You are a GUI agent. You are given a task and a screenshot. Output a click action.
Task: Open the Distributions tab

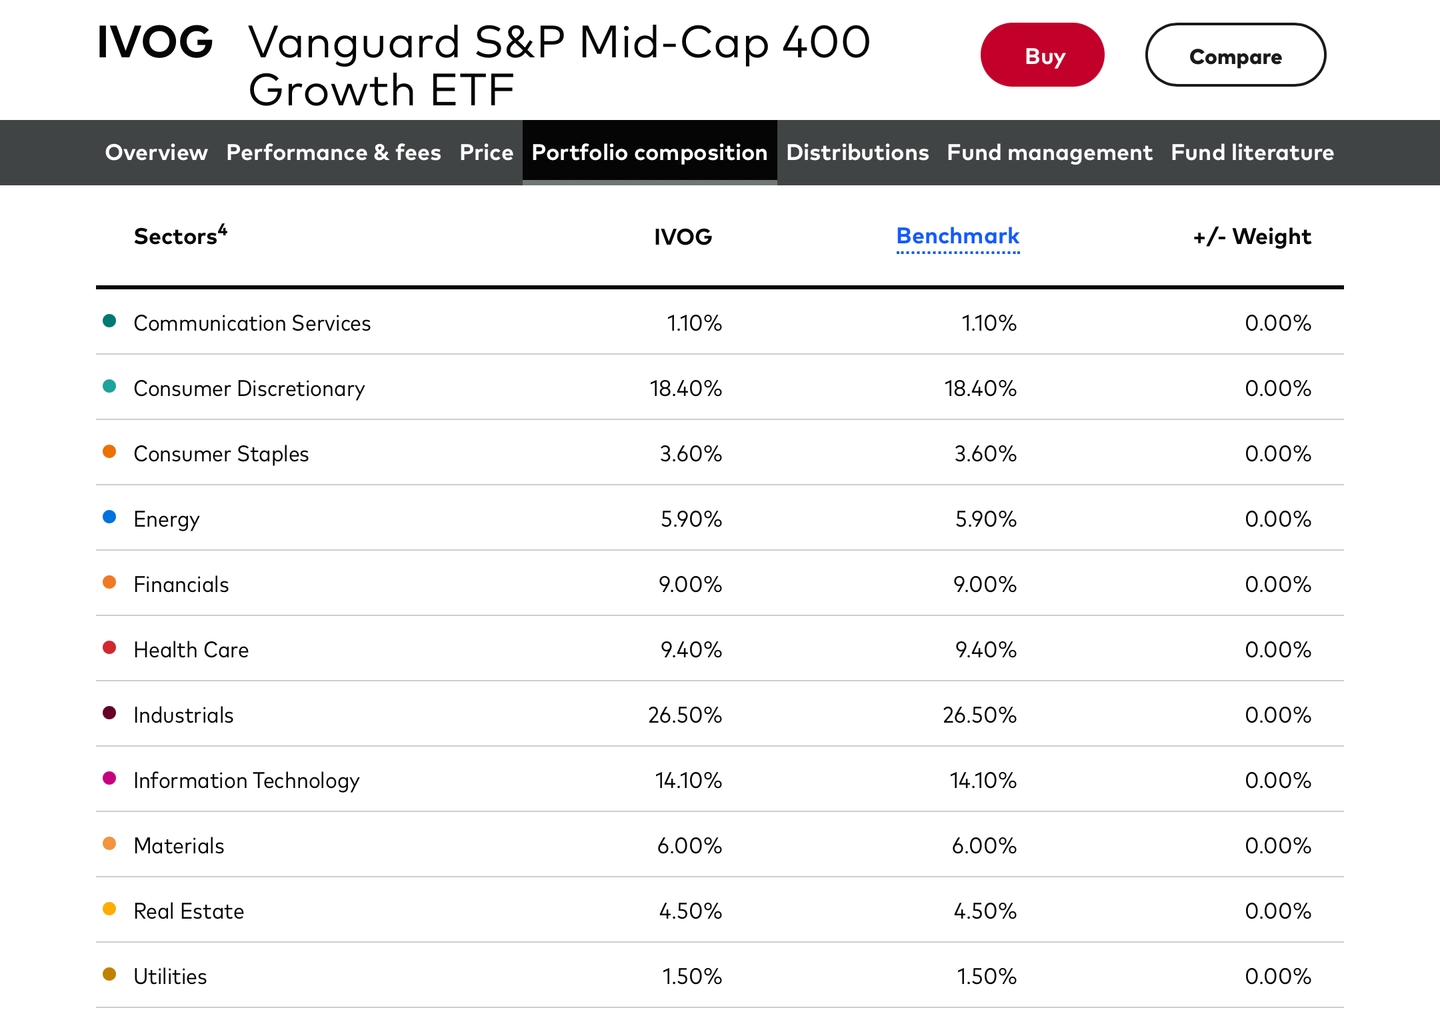[857, 152]
